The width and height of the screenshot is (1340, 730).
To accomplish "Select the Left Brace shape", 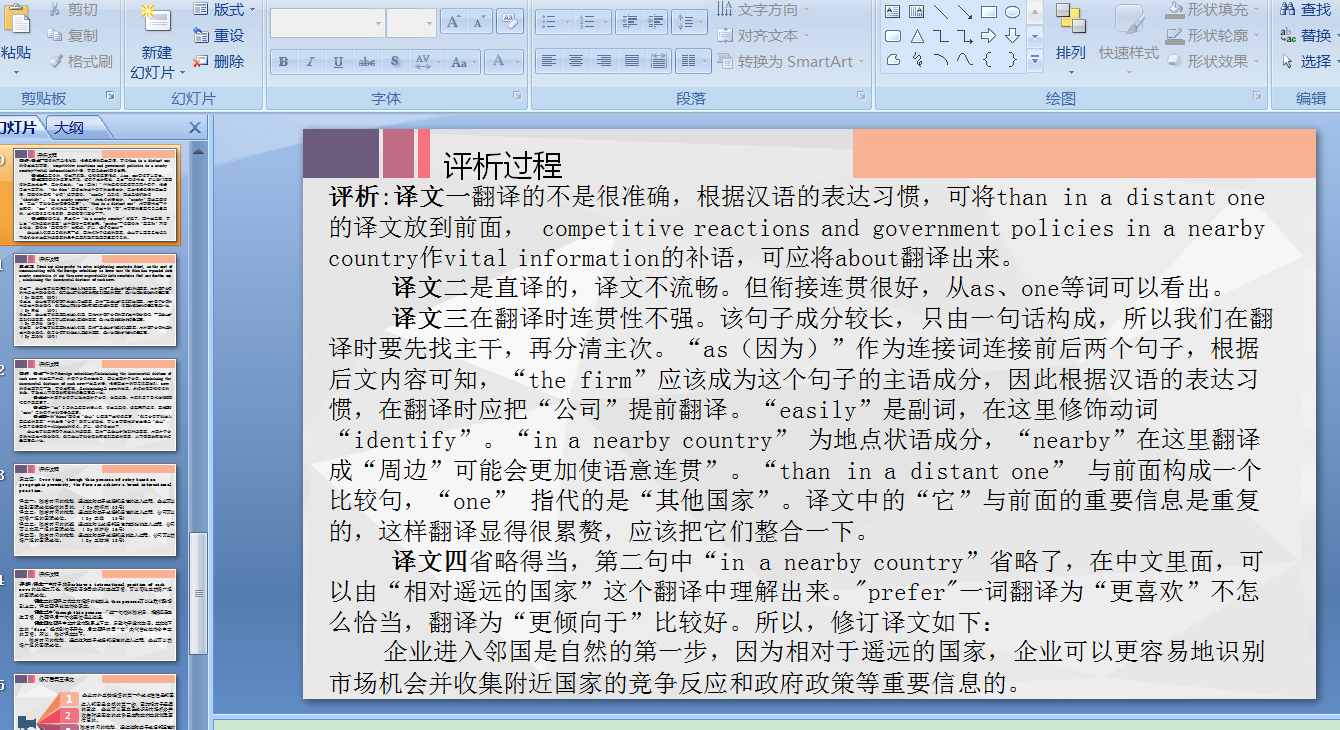I will tap(989, 60).
